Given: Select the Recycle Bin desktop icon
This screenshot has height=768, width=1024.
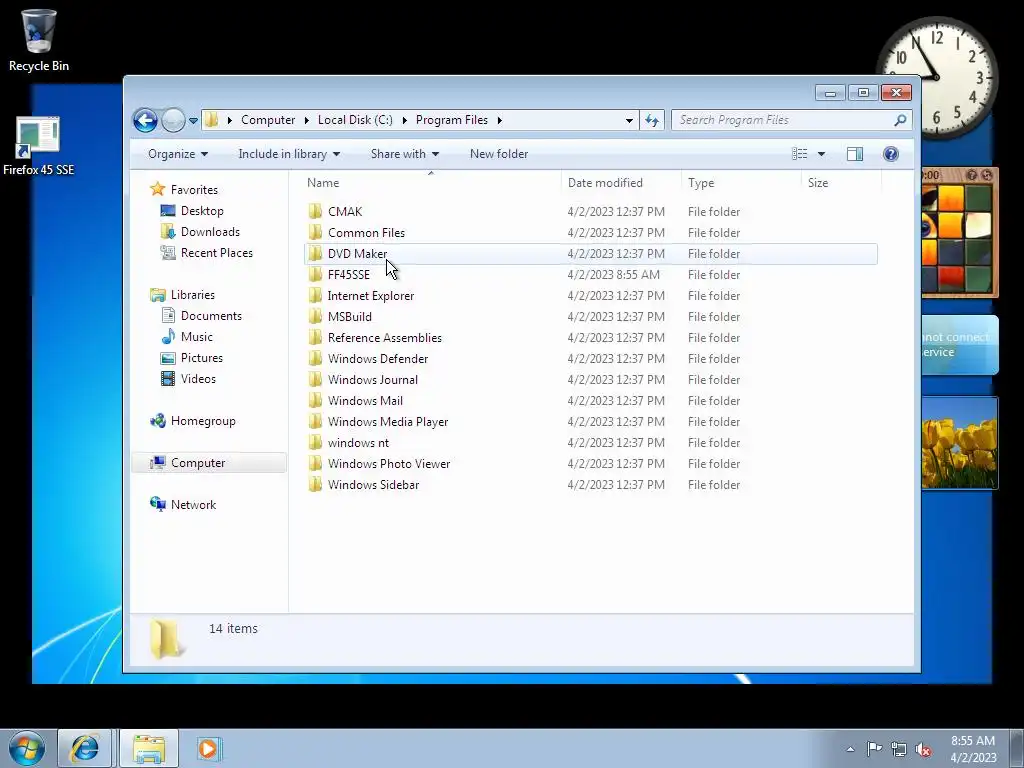Looking at the screenshot, I should tap(39, 40).
